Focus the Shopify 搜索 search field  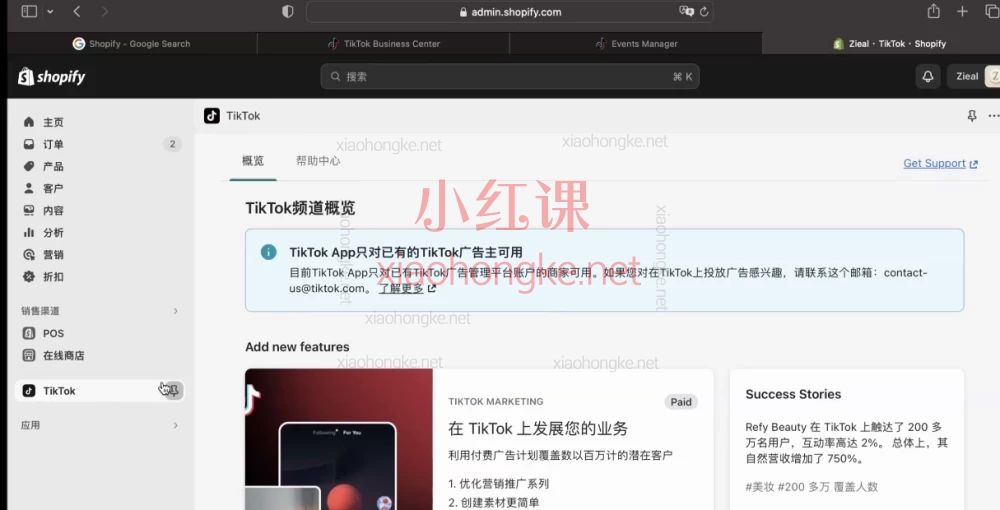(x=510, y=76)
